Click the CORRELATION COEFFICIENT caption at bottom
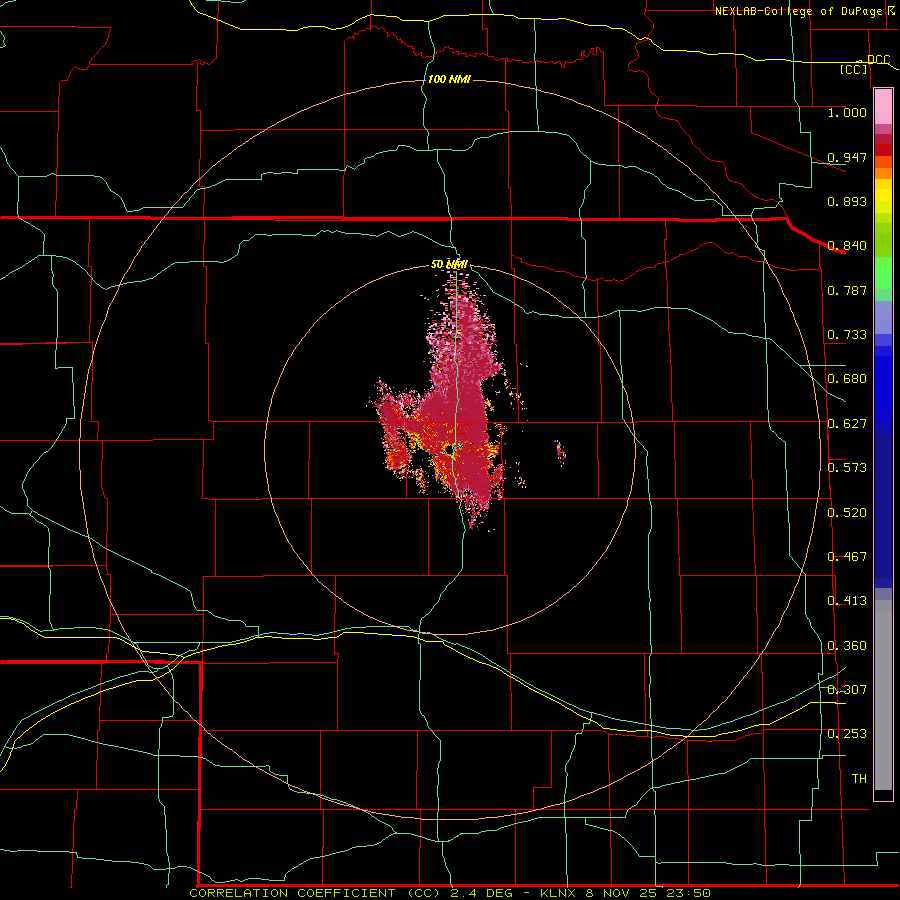Screen dimensions: 900x900 (450, 893)
